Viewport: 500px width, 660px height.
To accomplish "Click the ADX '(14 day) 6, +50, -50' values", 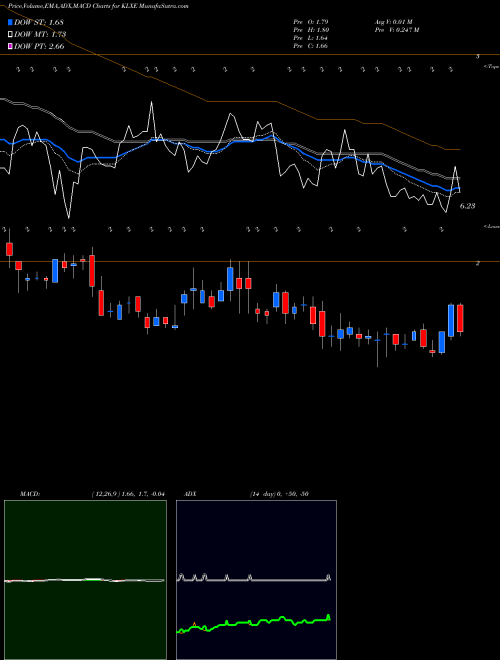I will point(279,494).
